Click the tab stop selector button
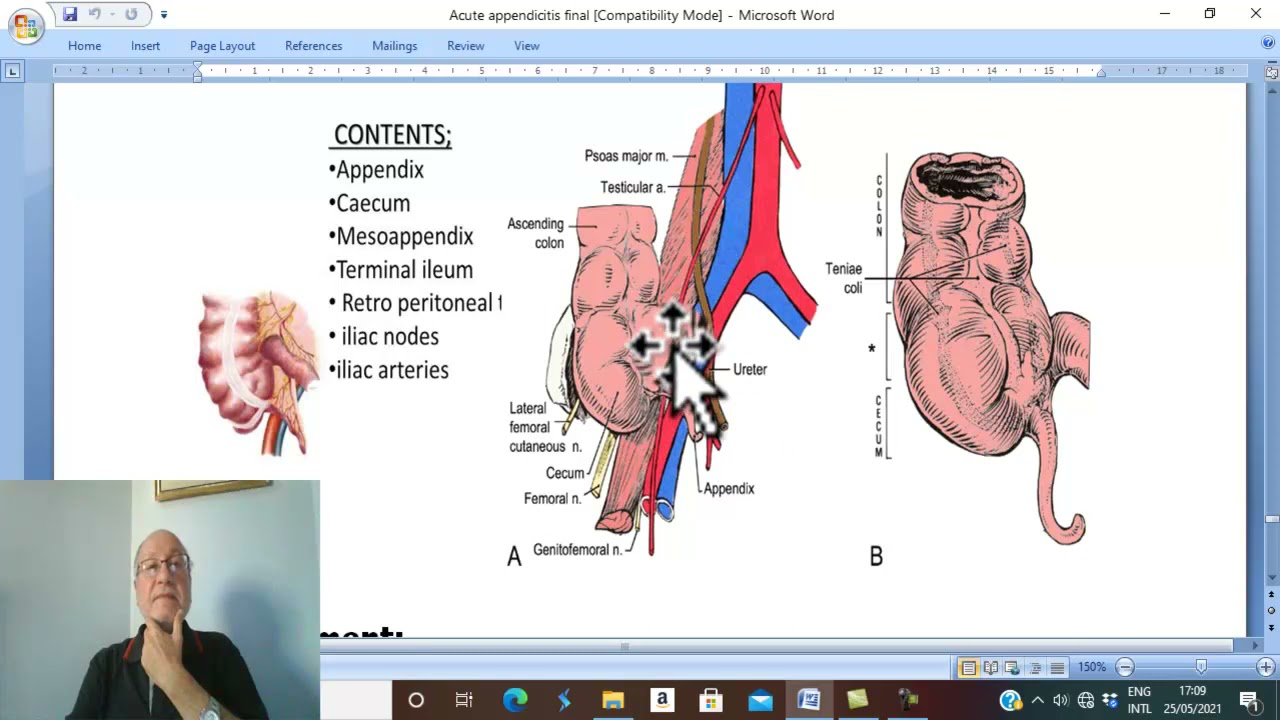The image size is (1280, 720). (12, 71)
